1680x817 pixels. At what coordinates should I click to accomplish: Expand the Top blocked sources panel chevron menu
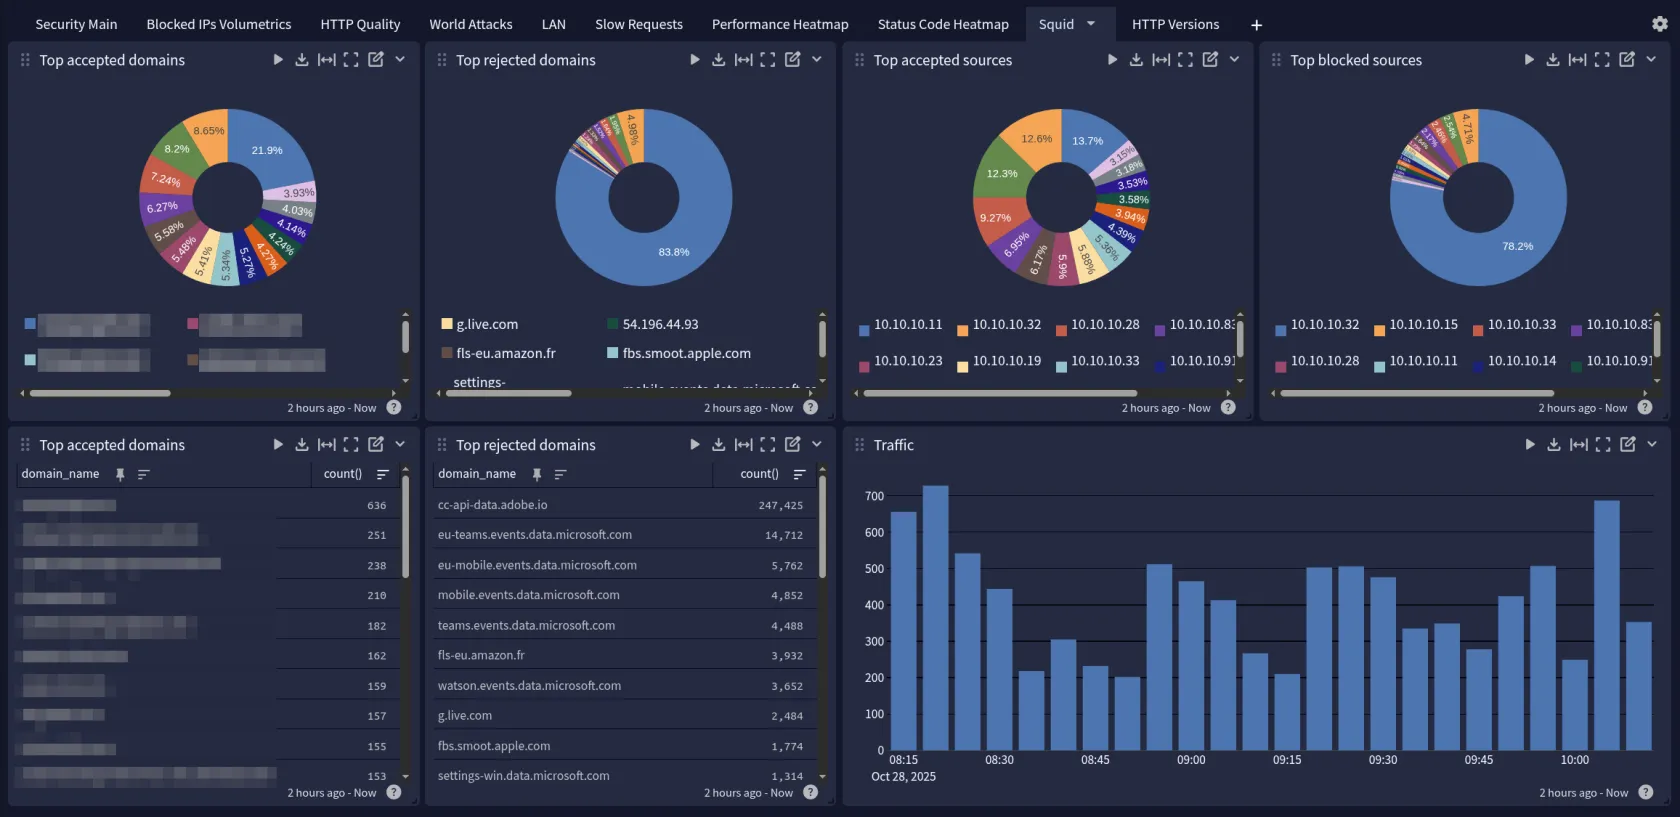1651,60
